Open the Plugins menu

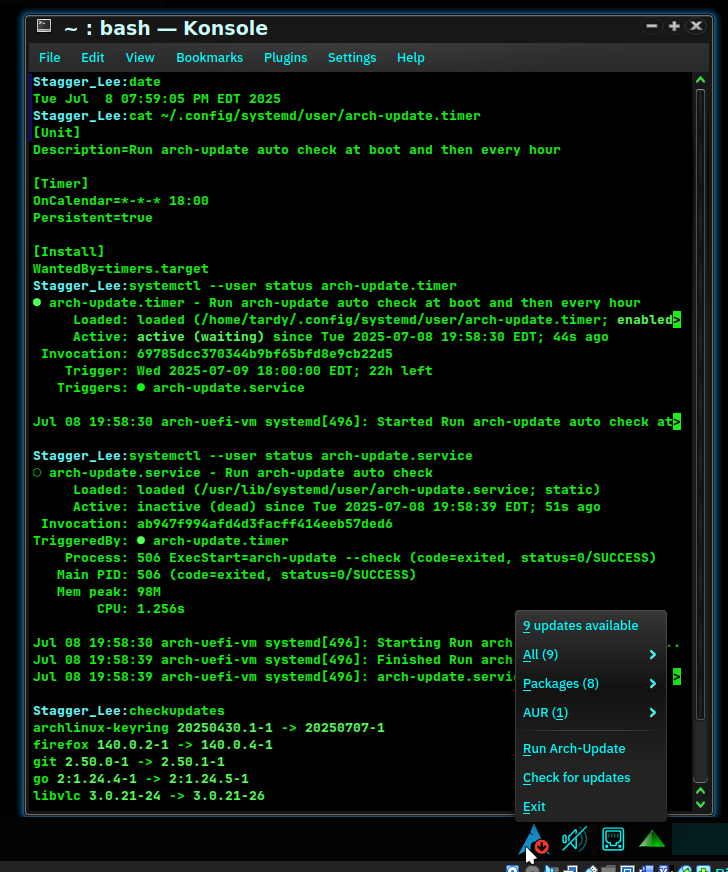[285, 58]
